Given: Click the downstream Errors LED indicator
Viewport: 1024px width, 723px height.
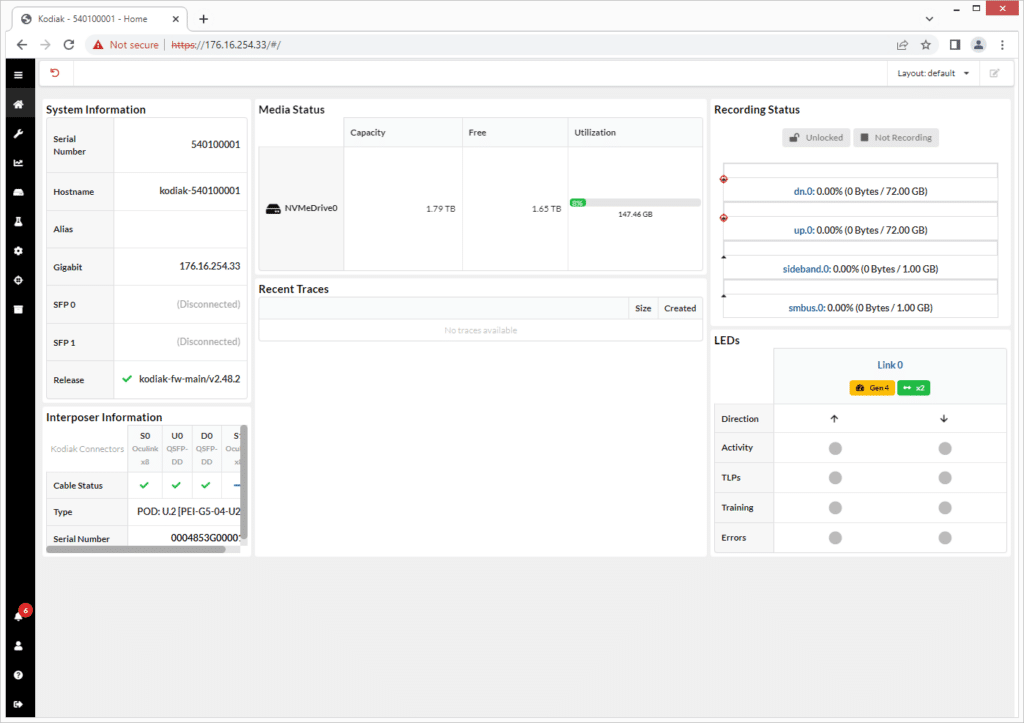Looking at the screenshot, I should point(944,538).
